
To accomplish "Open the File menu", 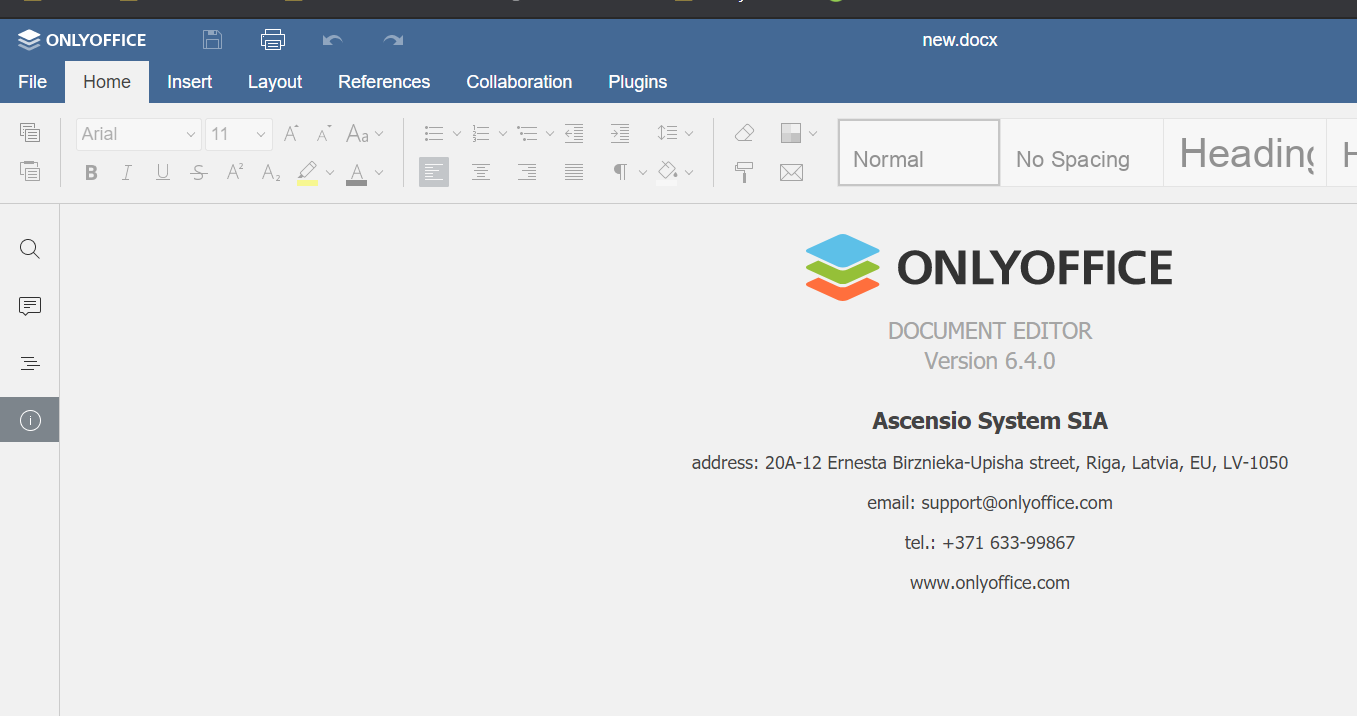I will point(32,81).
